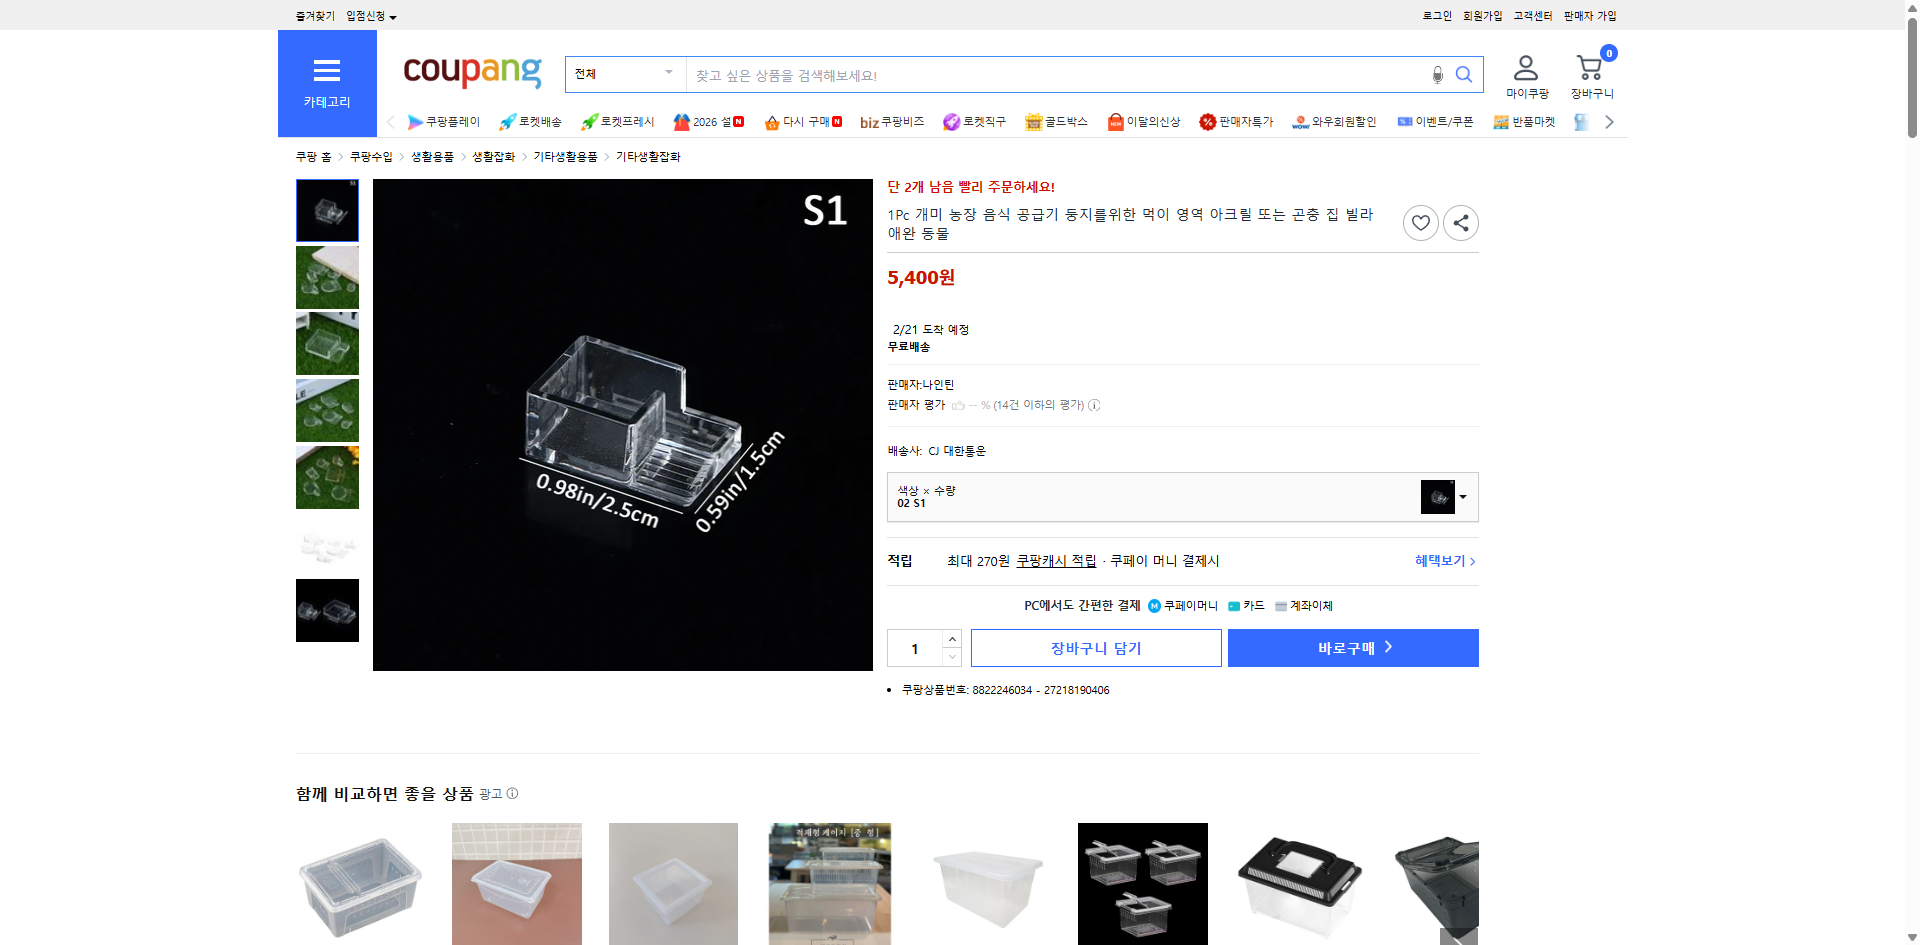Open the 카테고리 hamburger menu
Image resolution: width=1920 pixels, height=945 pixels.
(x=327, y=72)
